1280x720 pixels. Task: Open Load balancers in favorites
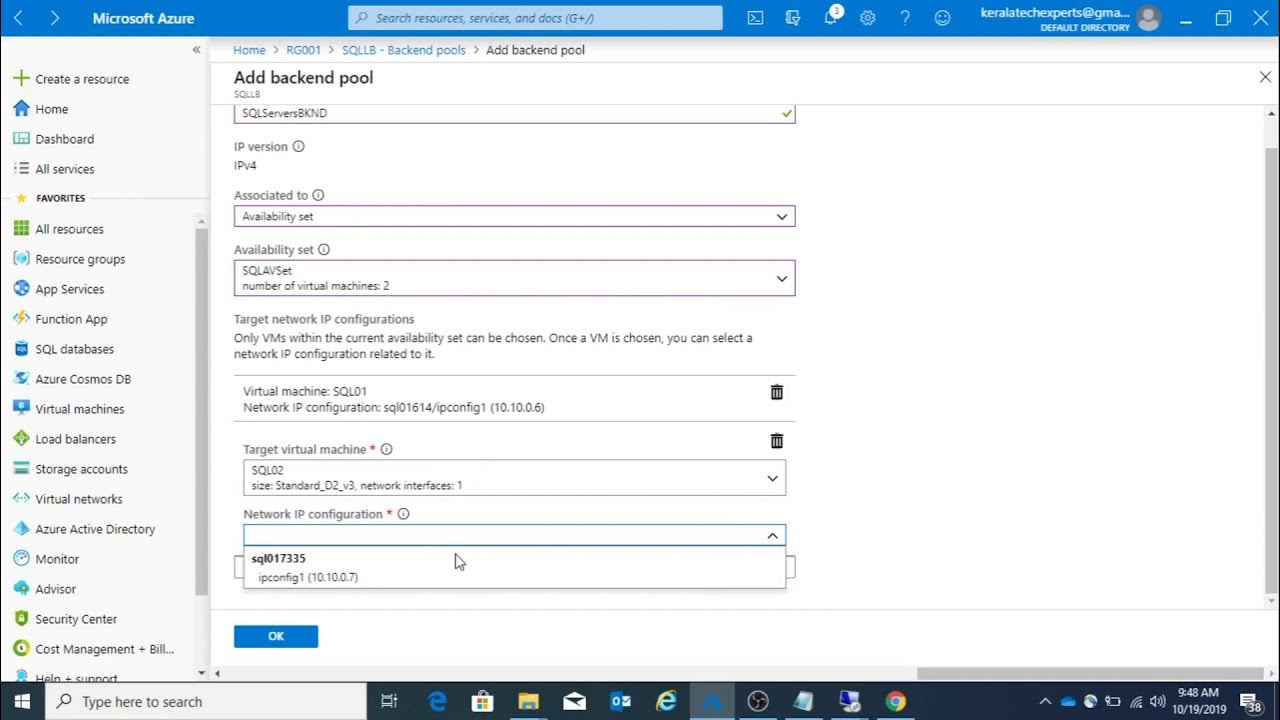pos(76,439)
